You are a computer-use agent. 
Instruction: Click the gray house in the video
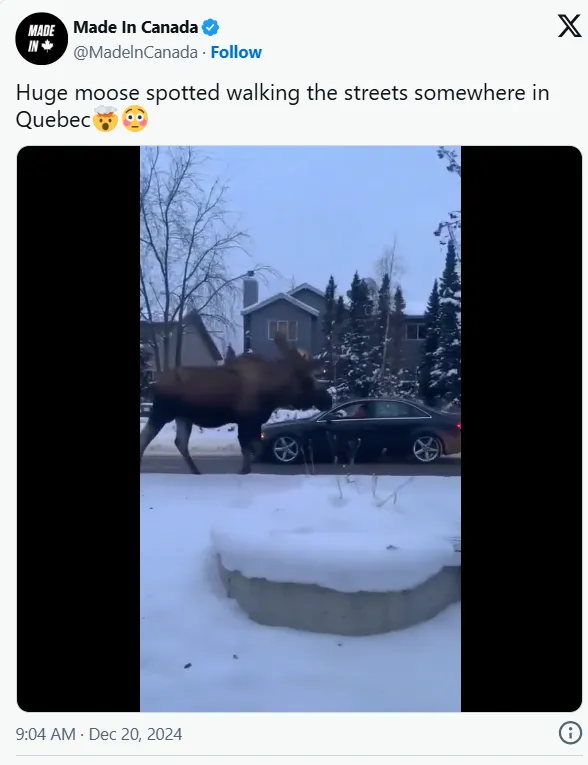coord(284,320)
